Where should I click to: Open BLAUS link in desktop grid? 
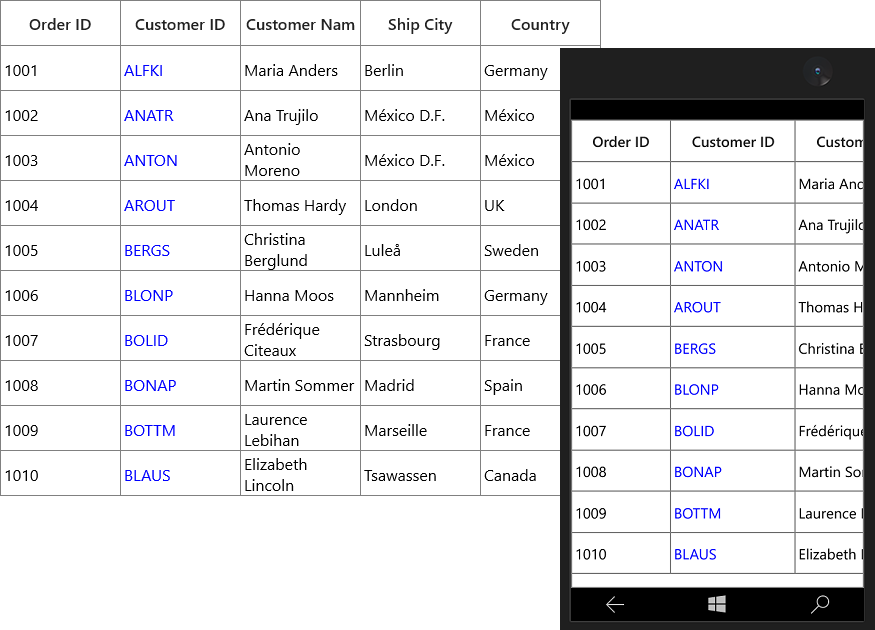(147, 476)
